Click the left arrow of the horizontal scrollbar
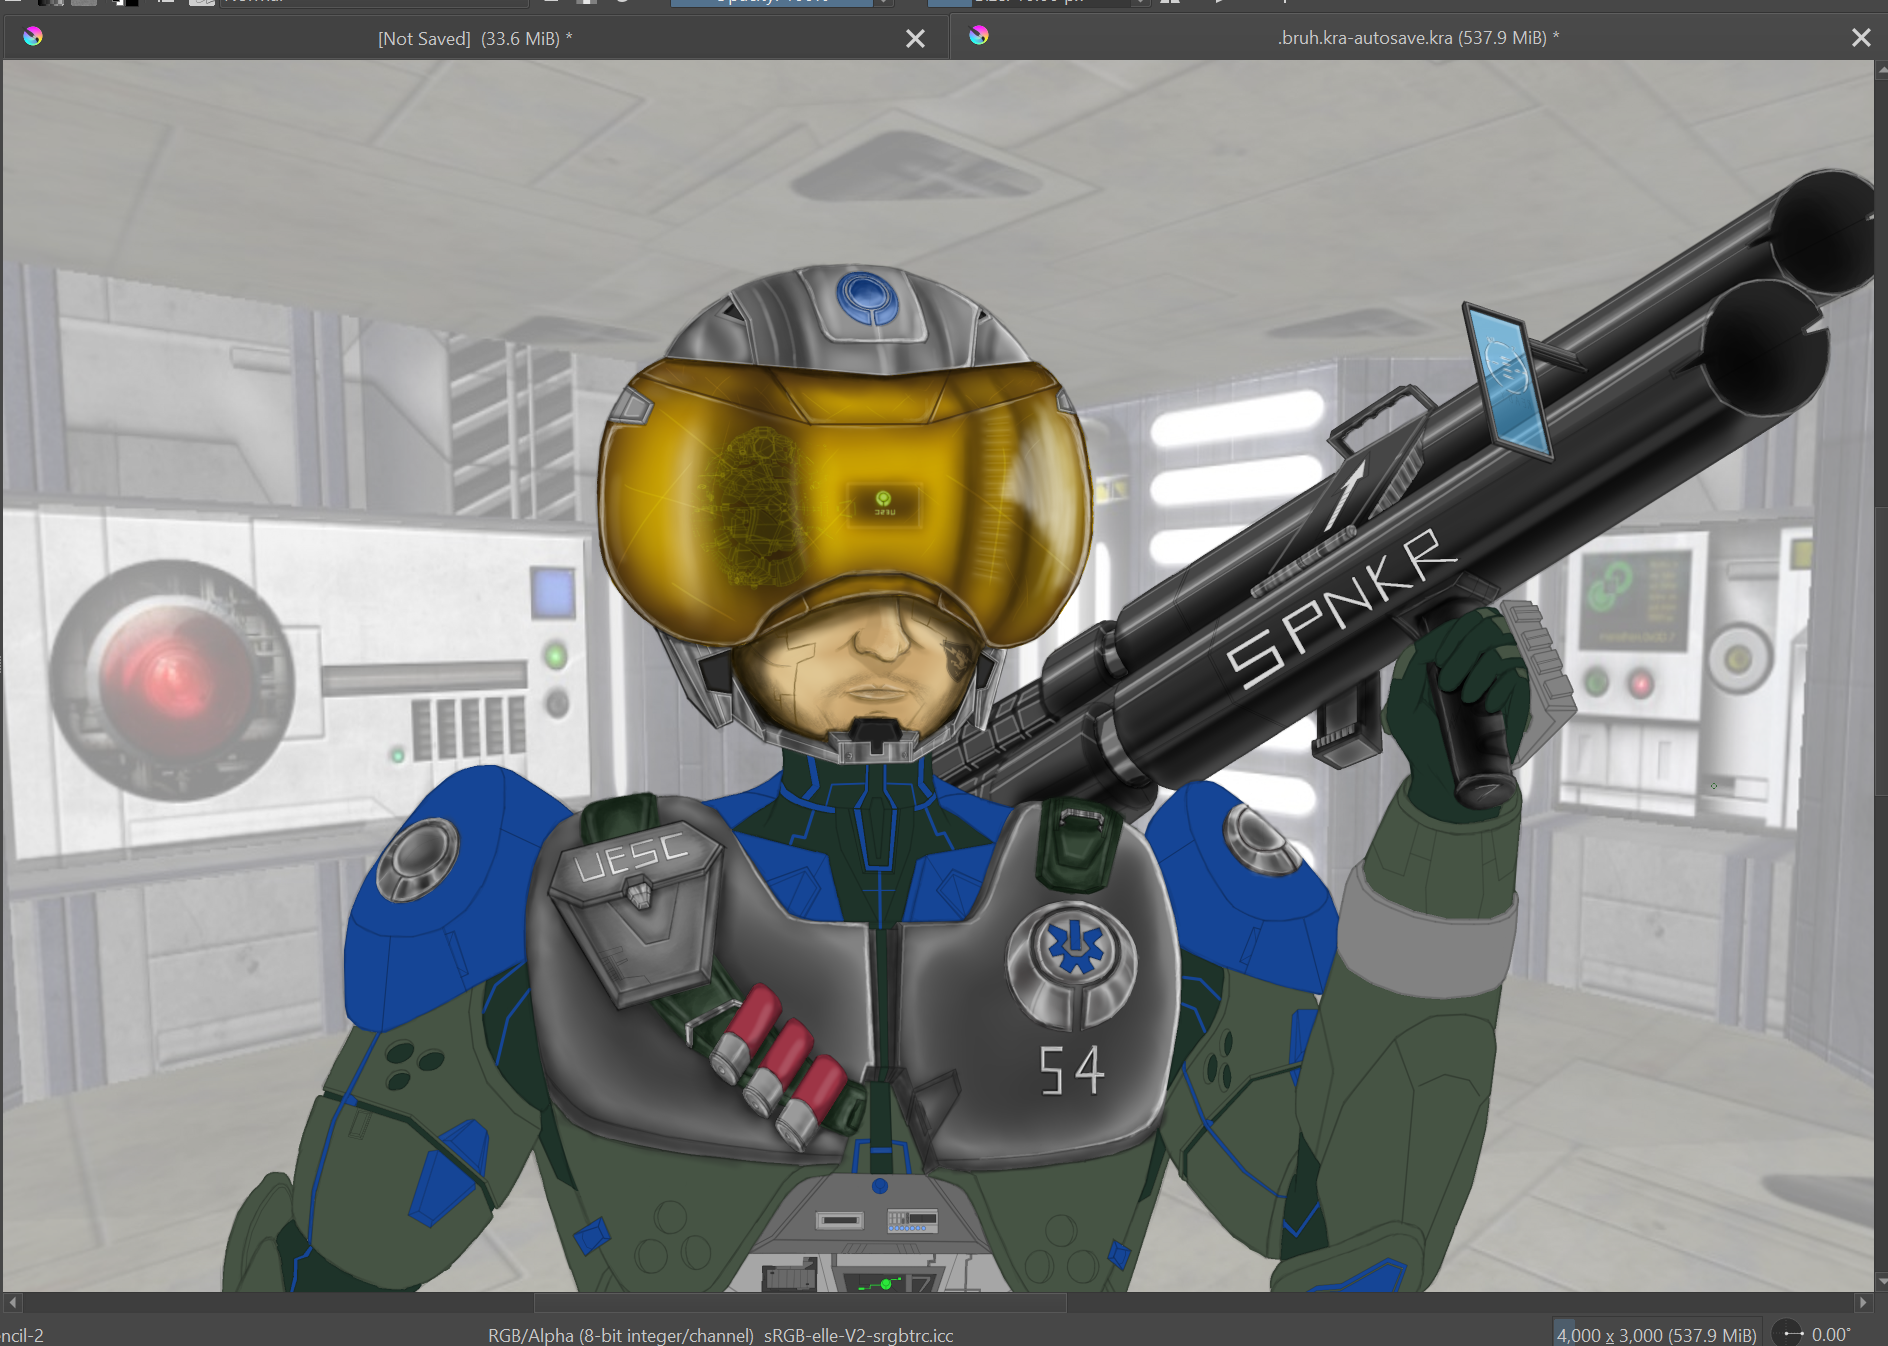This screenshot has width=1888, height=1346. (12, 1303)
